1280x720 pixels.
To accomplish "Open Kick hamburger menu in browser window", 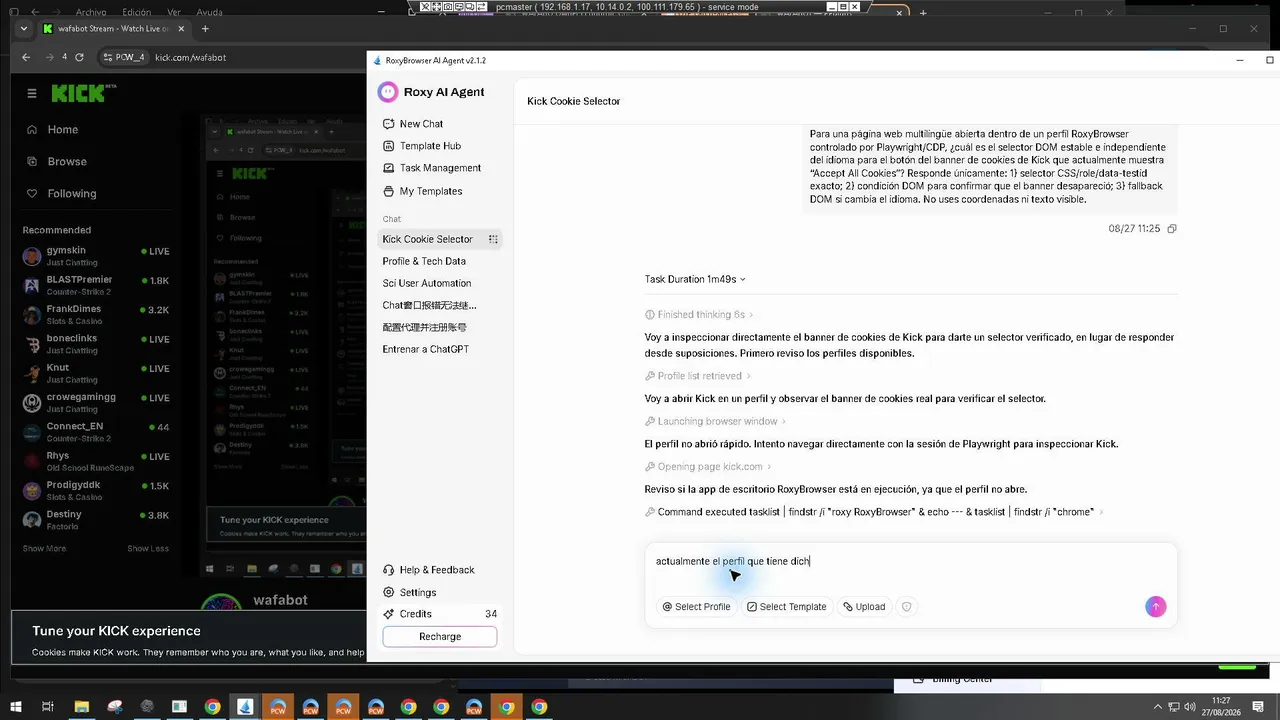I will point(32,93).
